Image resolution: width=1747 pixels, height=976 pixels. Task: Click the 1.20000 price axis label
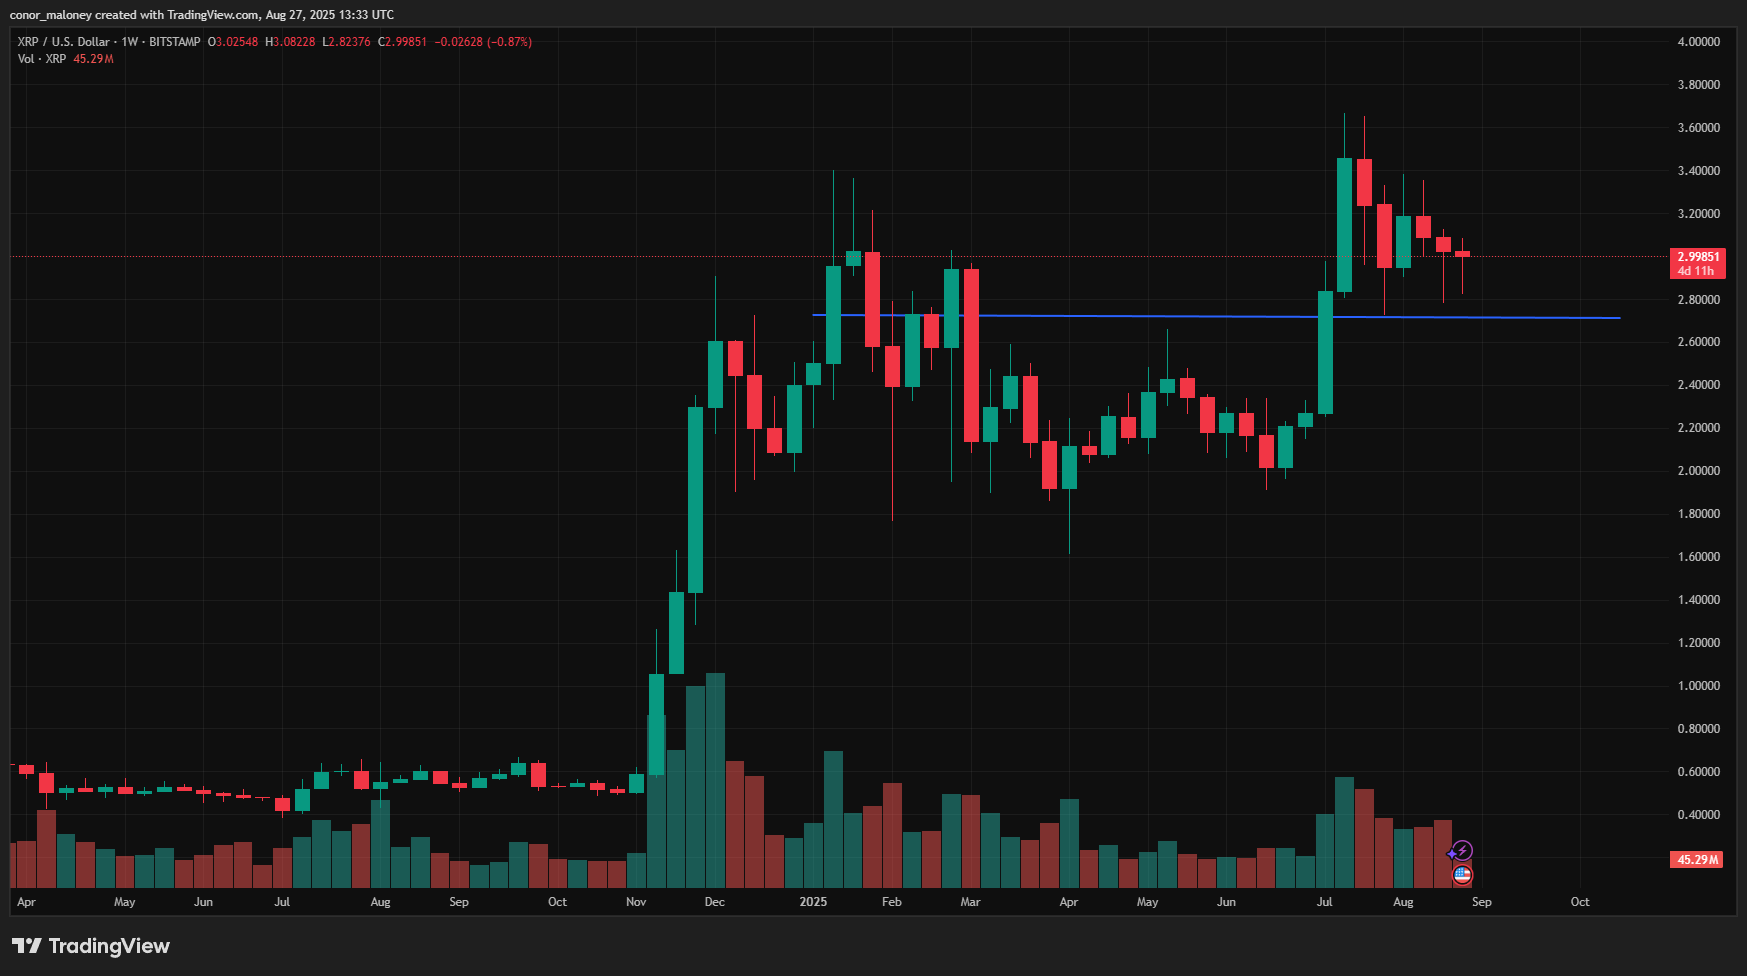tap(1699, 643)
